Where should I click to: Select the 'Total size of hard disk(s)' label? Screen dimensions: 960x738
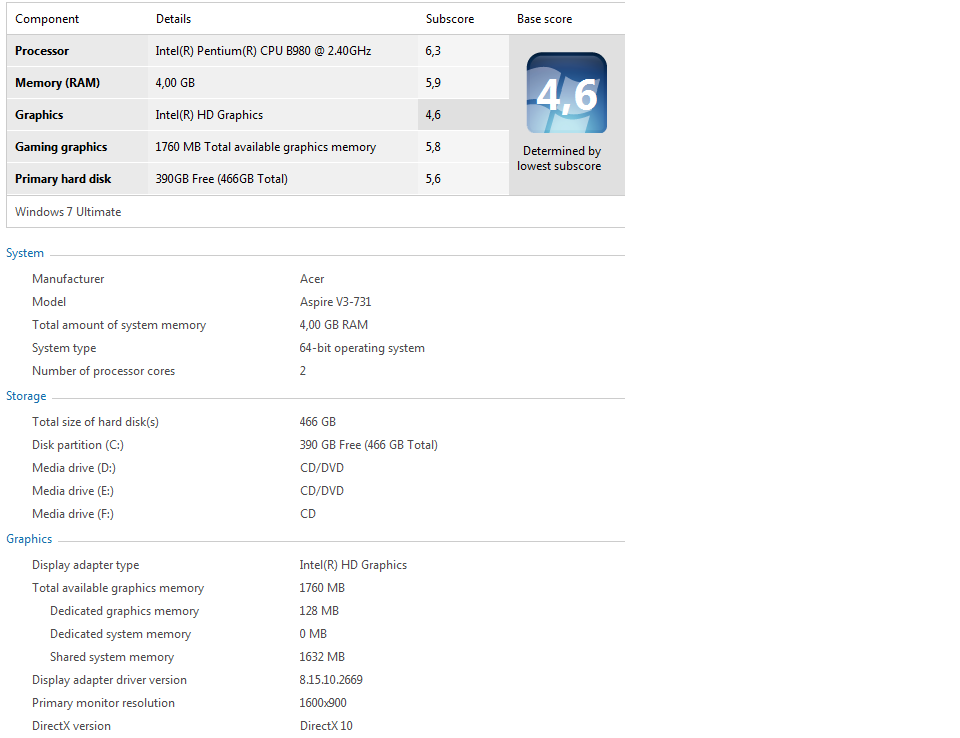(x=96, y=422)
